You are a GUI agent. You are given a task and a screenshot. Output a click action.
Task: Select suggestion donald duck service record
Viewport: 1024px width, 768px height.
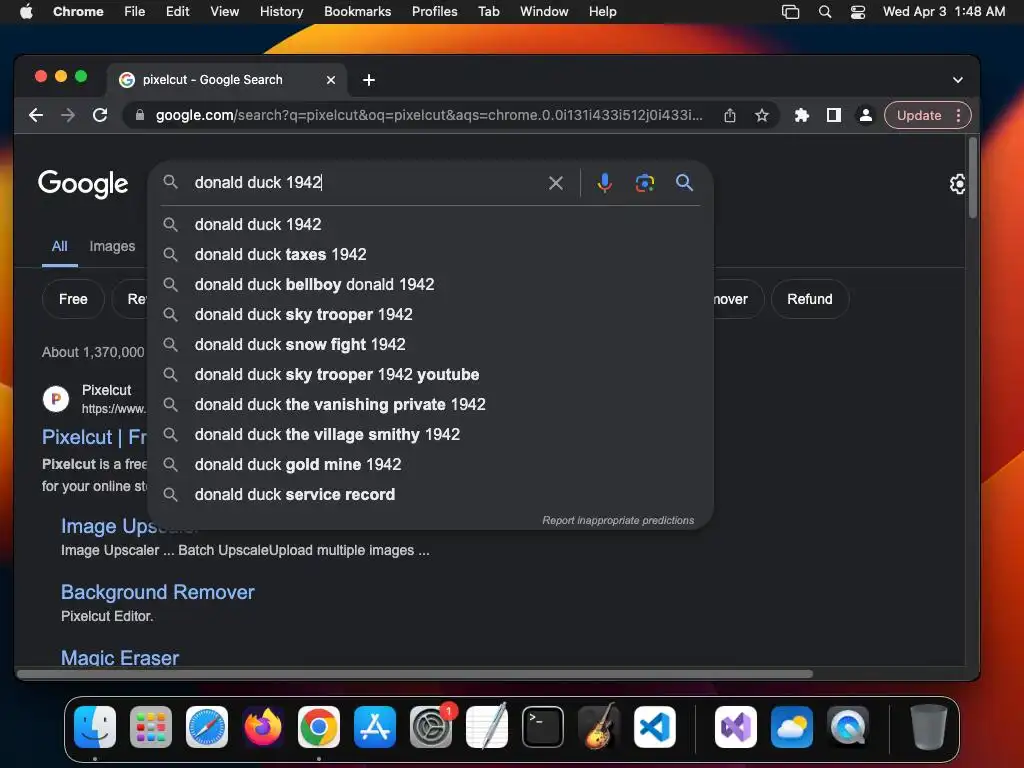[430, 494]
